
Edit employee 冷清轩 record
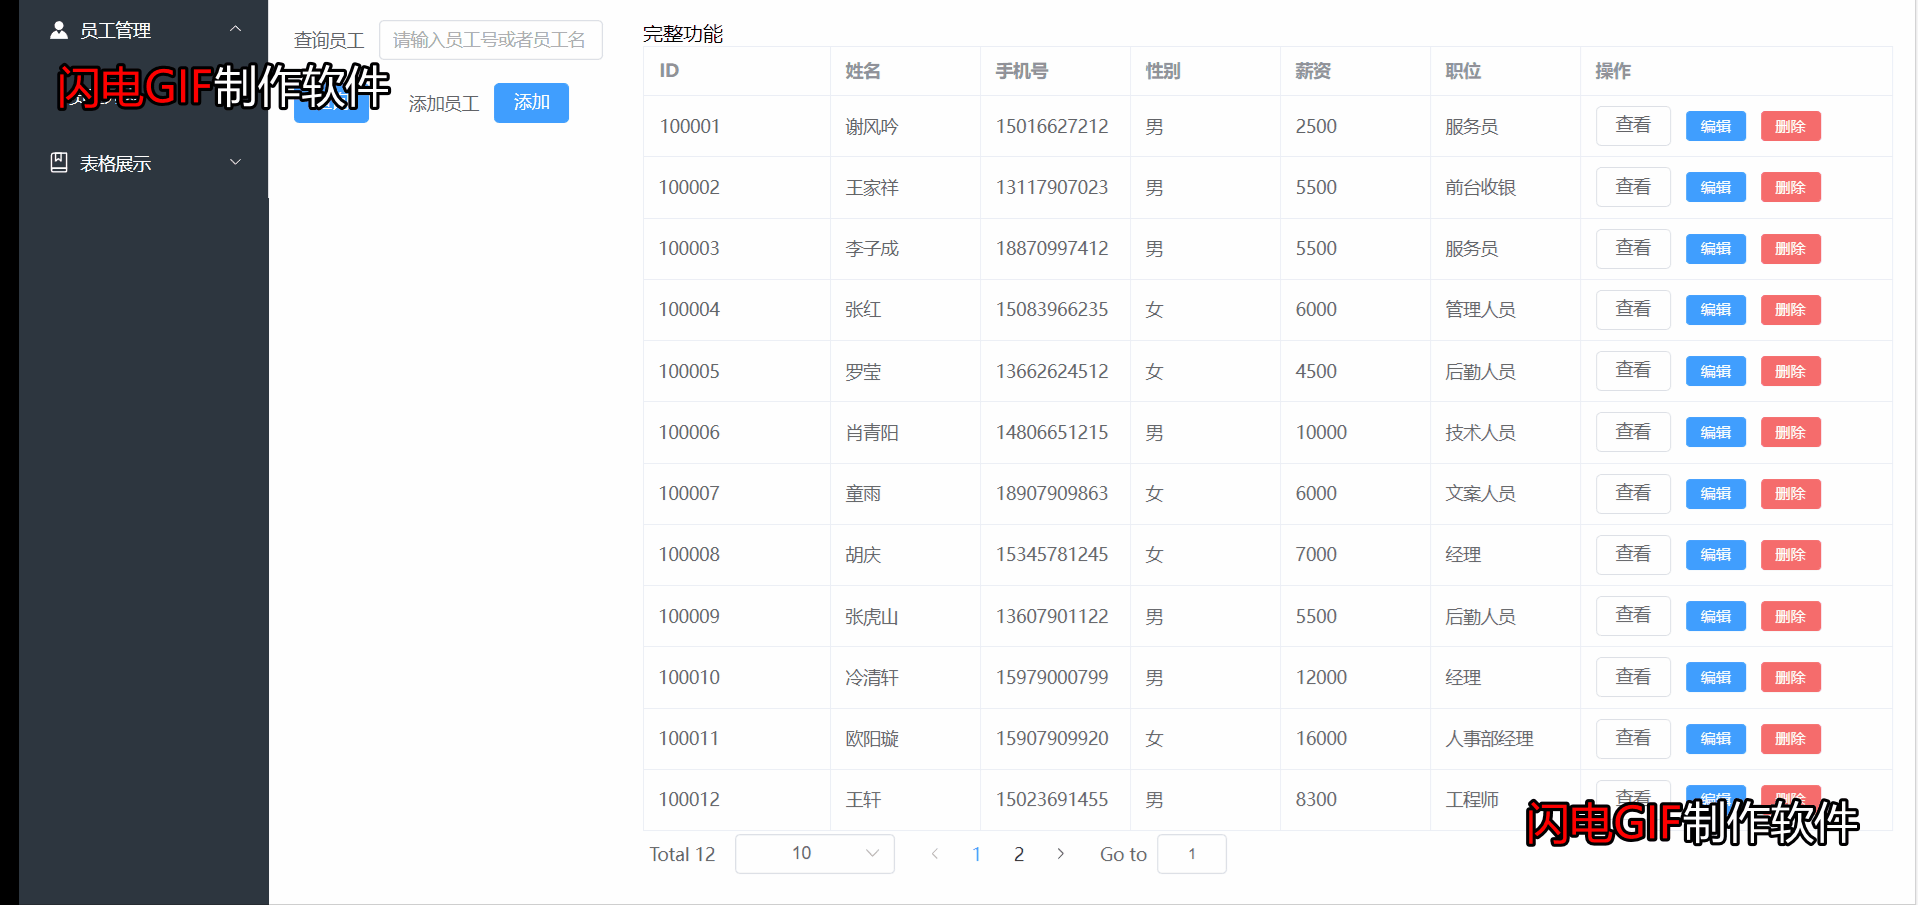pos(1716,677)
